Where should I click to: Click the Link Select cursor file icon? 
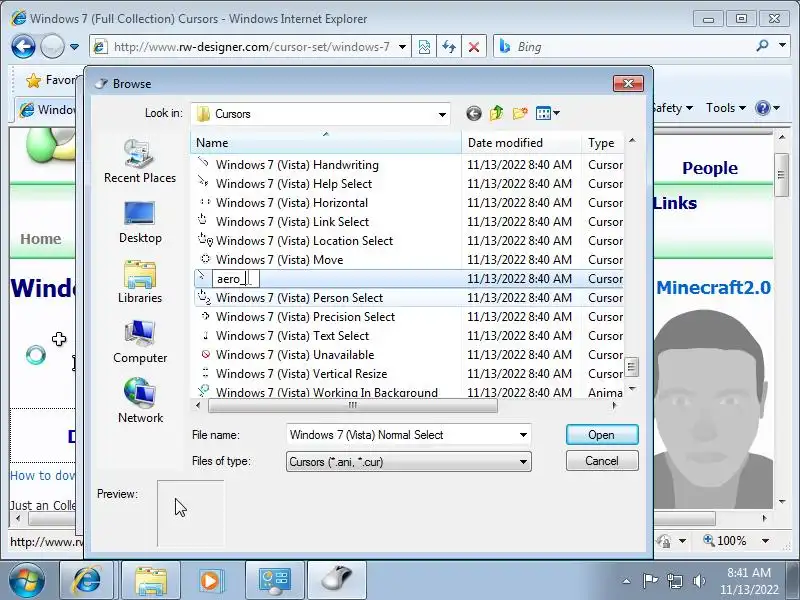tap(203, 220)
